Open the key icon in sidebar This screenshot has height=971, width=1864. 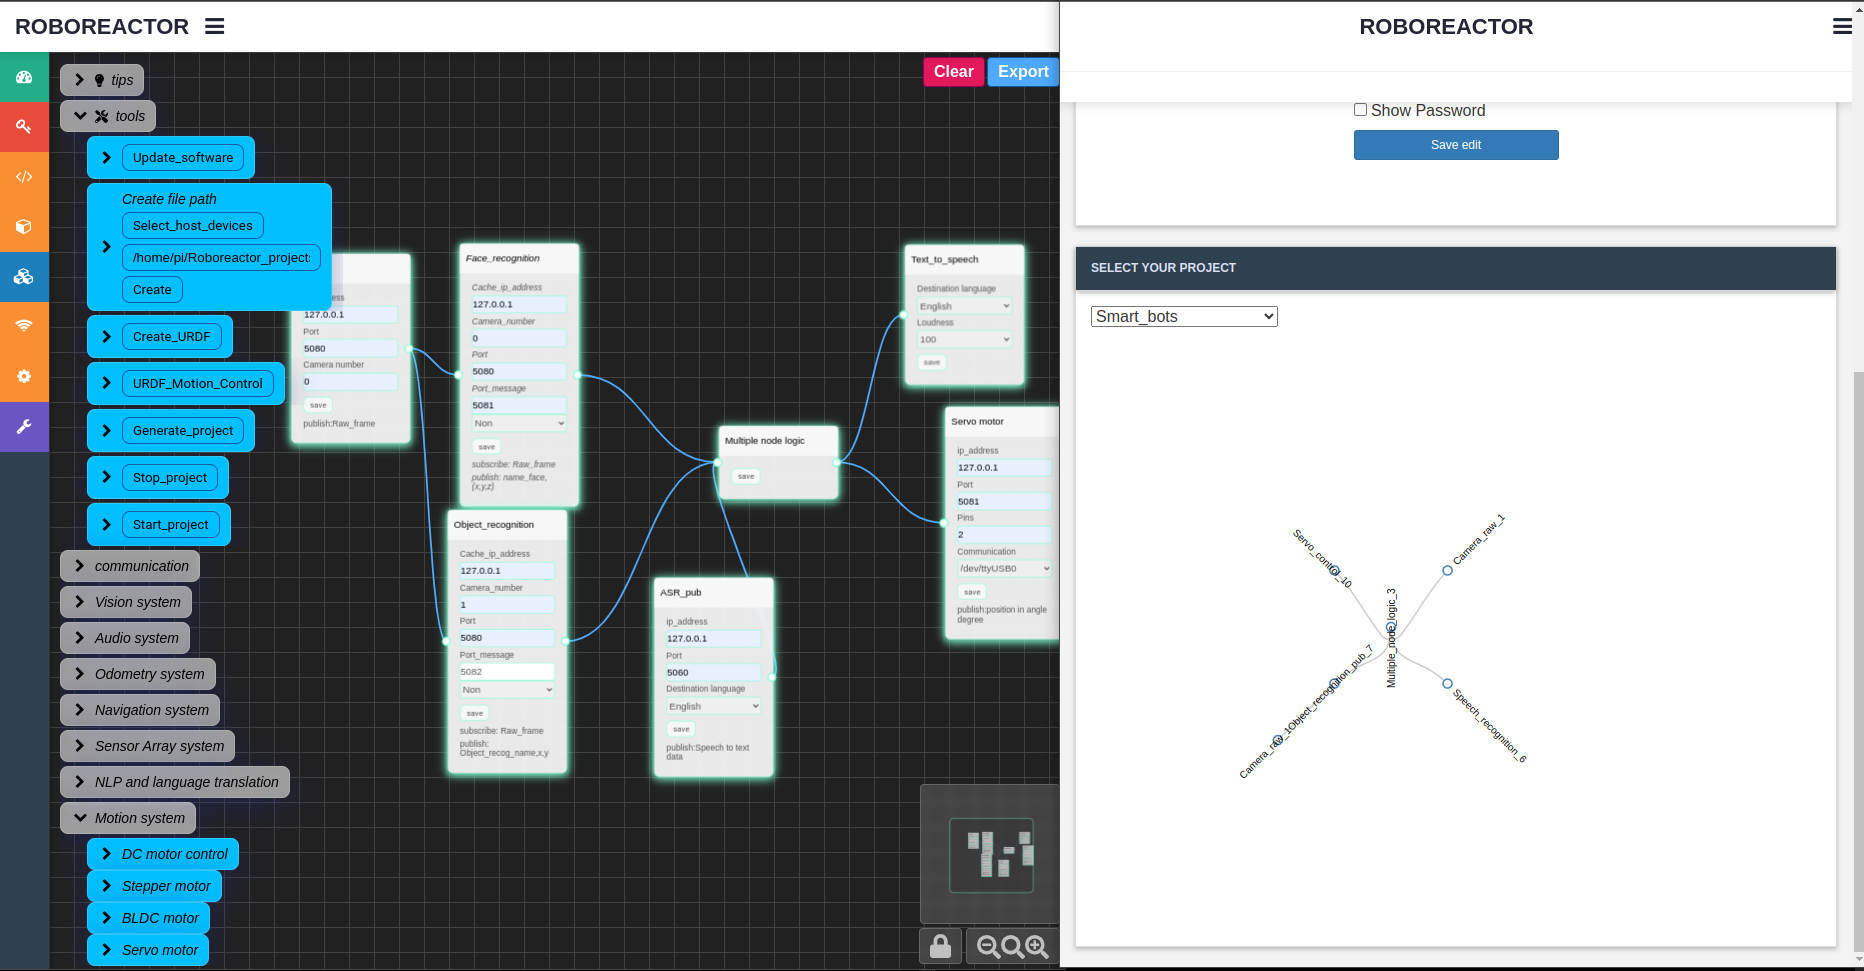(x=24, y=127)
